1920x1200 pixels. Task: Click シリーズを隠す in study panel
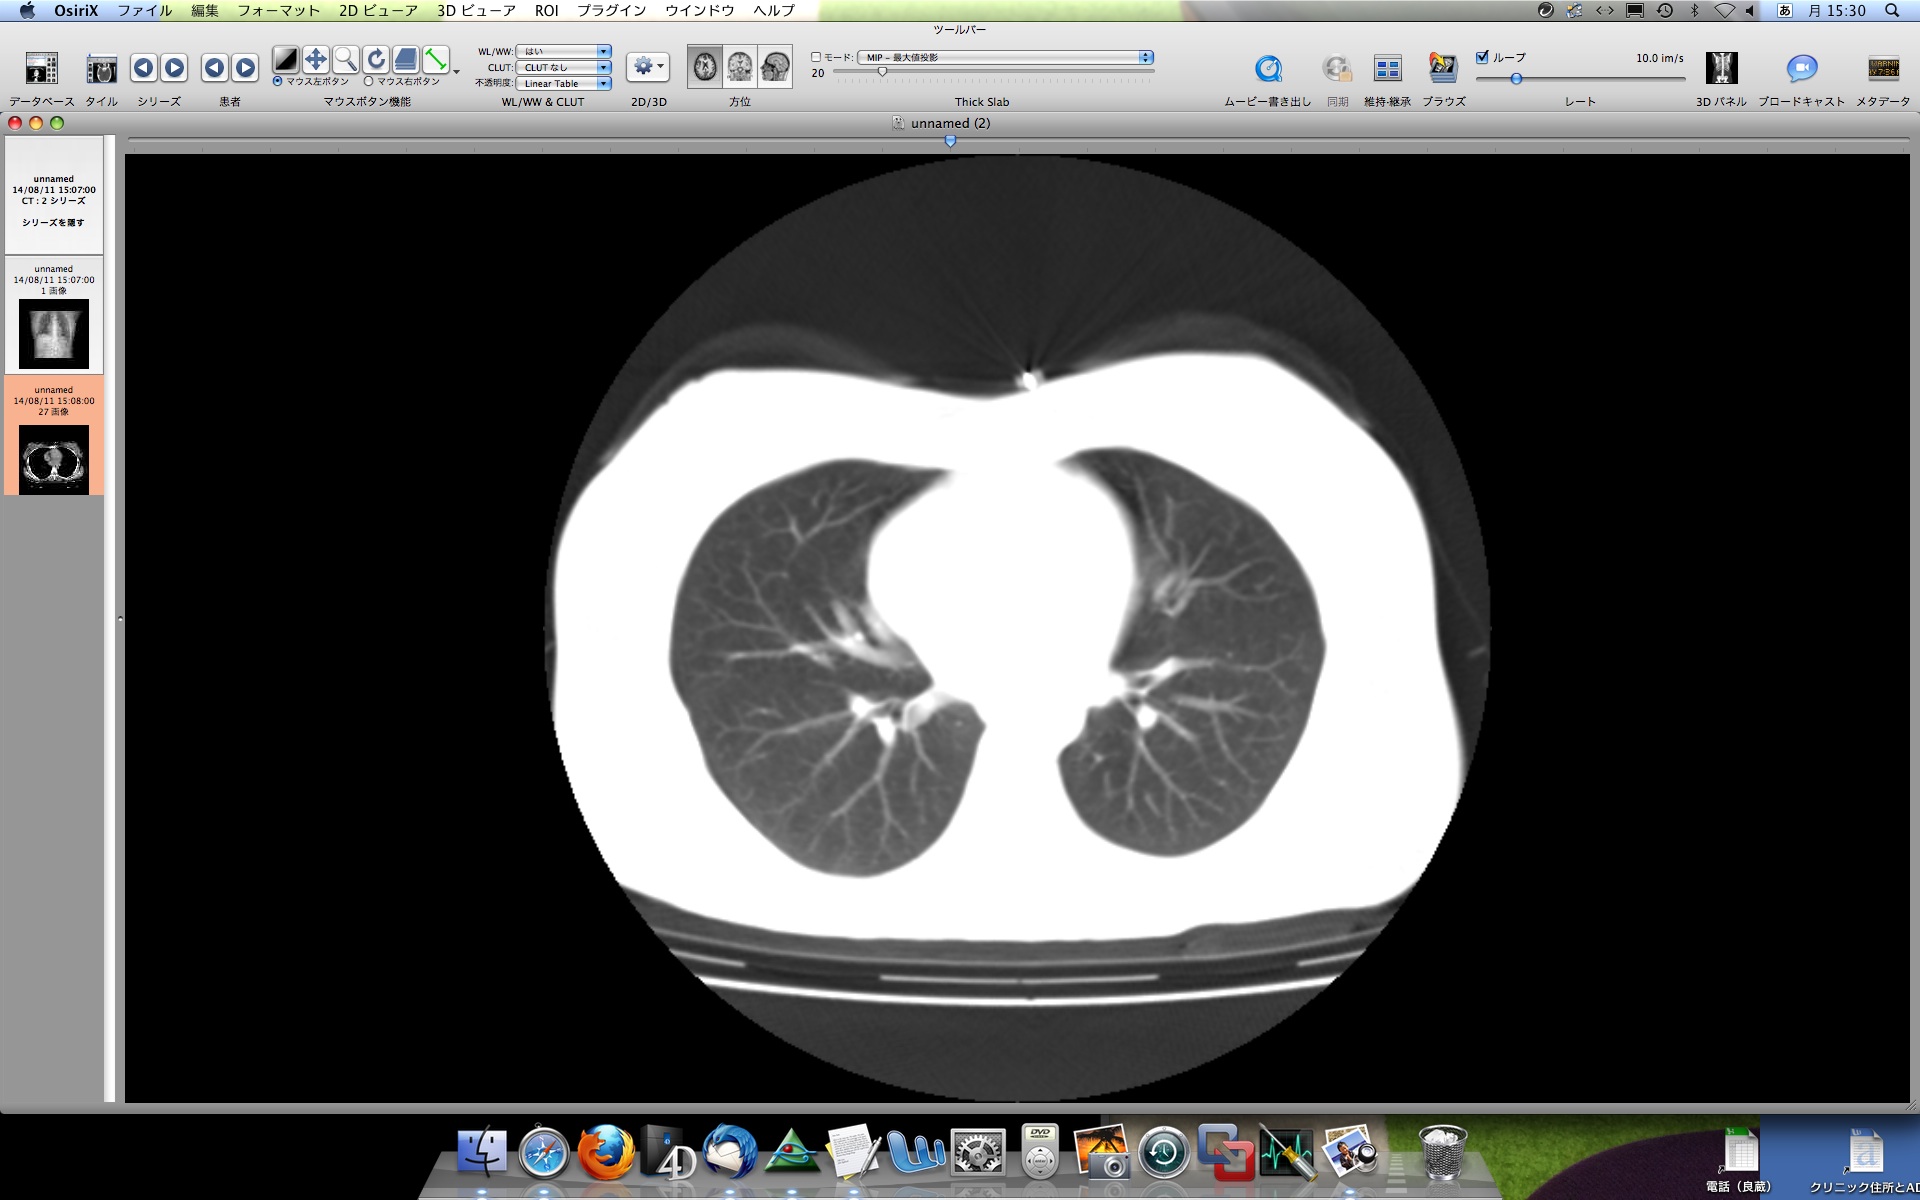point(53,222)
